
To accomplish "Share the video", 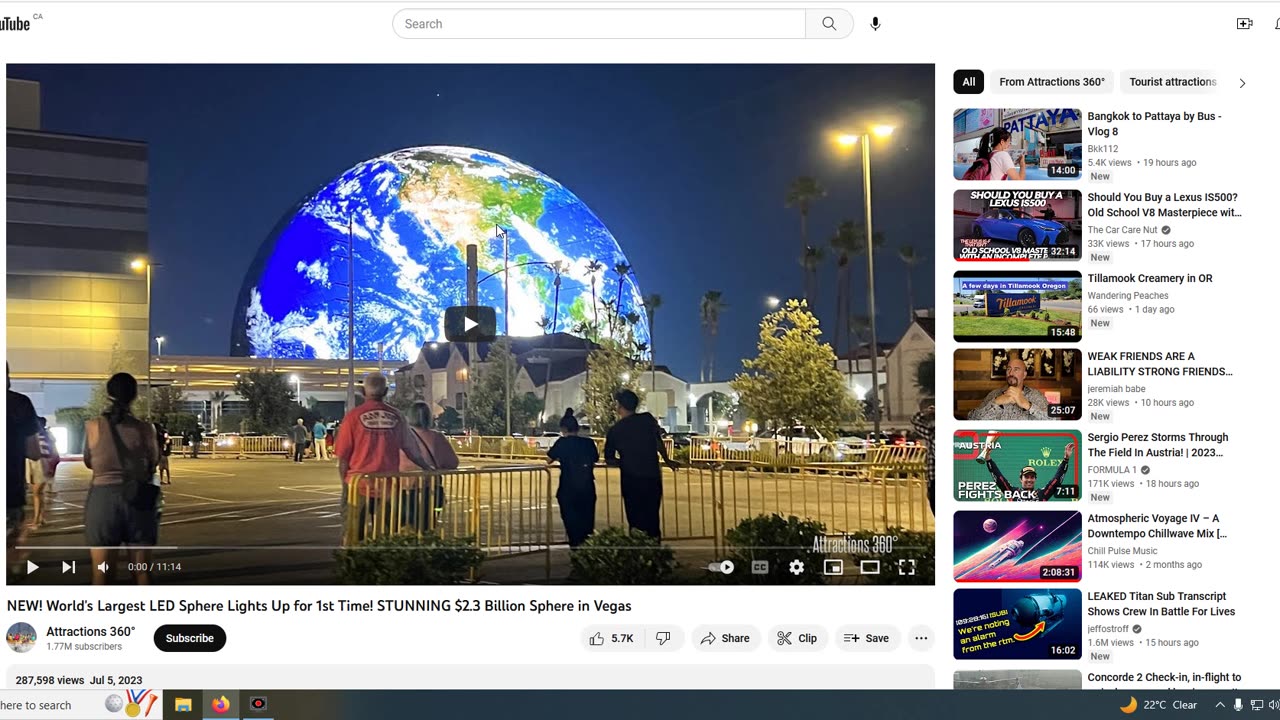I will coord(726,638).
